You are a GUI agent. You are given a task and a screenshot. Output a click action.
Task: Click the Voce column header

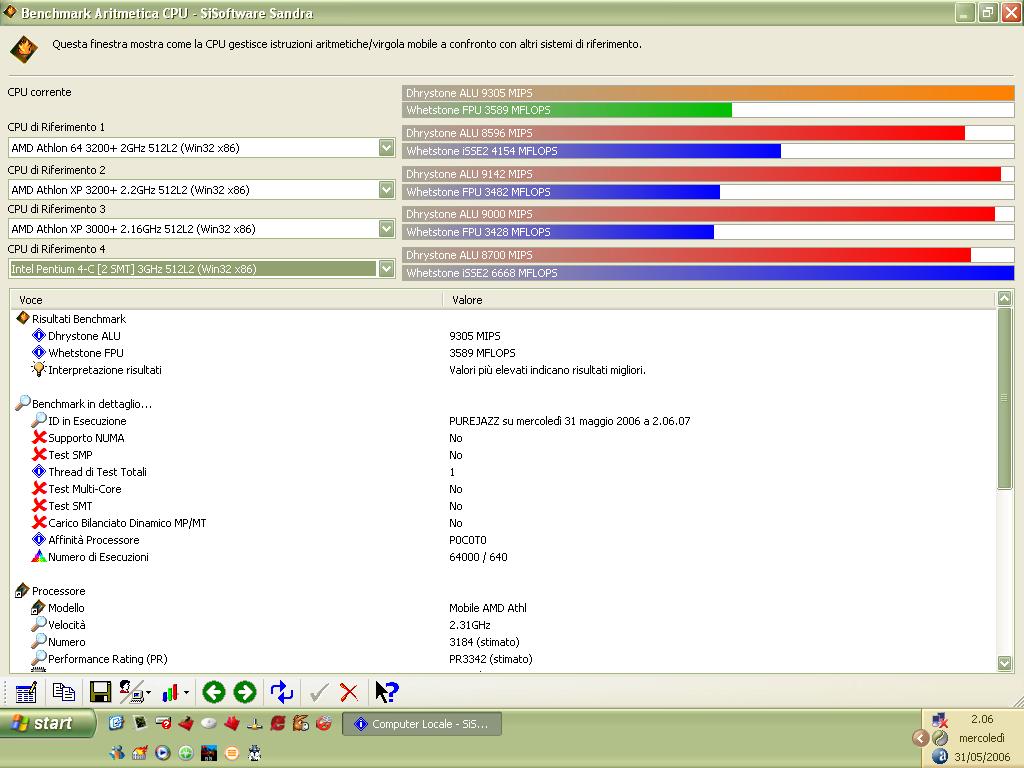click(227, 300)
